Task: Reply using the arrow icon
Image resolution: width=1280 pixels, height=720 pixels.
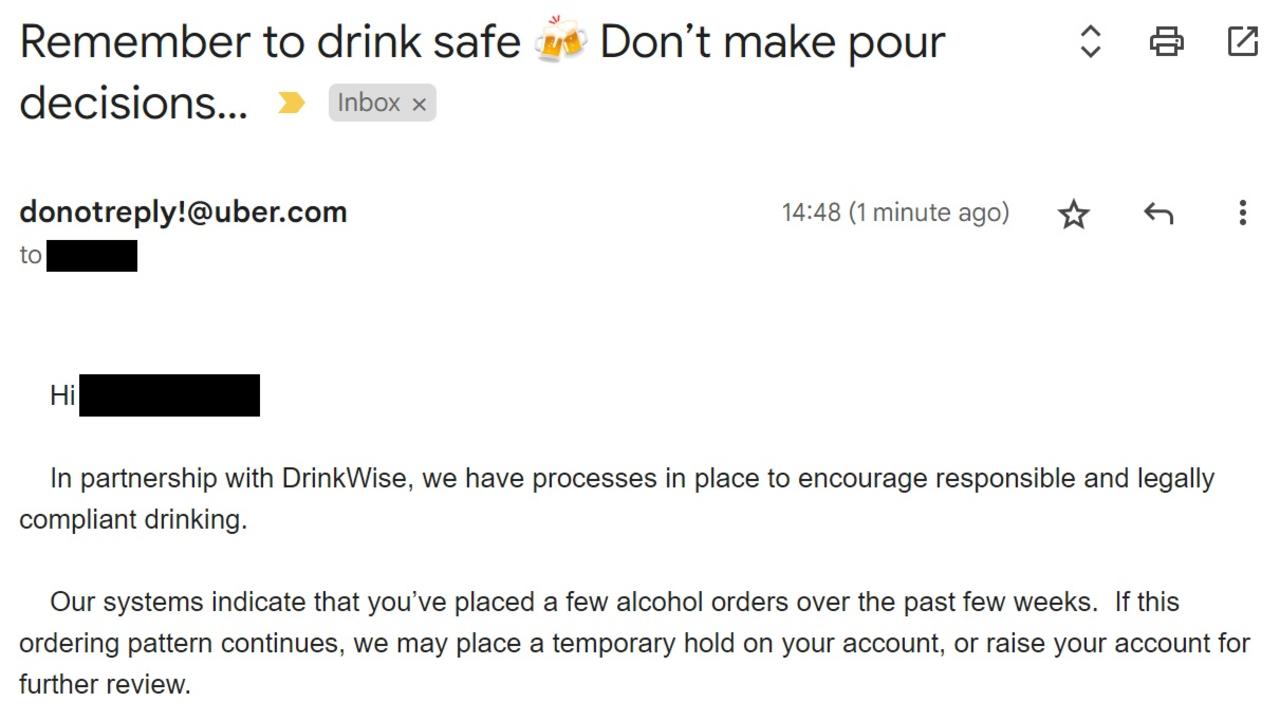Action: pyautogui.click(x=1158, y=213)
